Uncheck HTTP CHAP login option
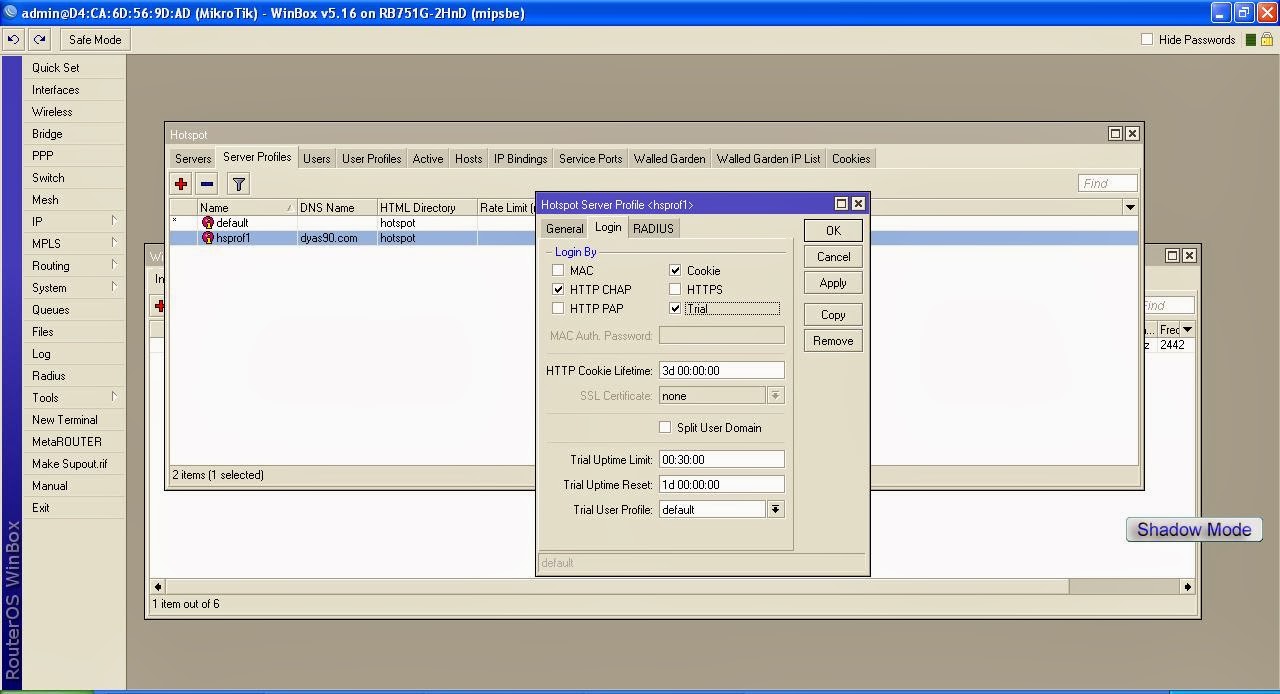 558,289
